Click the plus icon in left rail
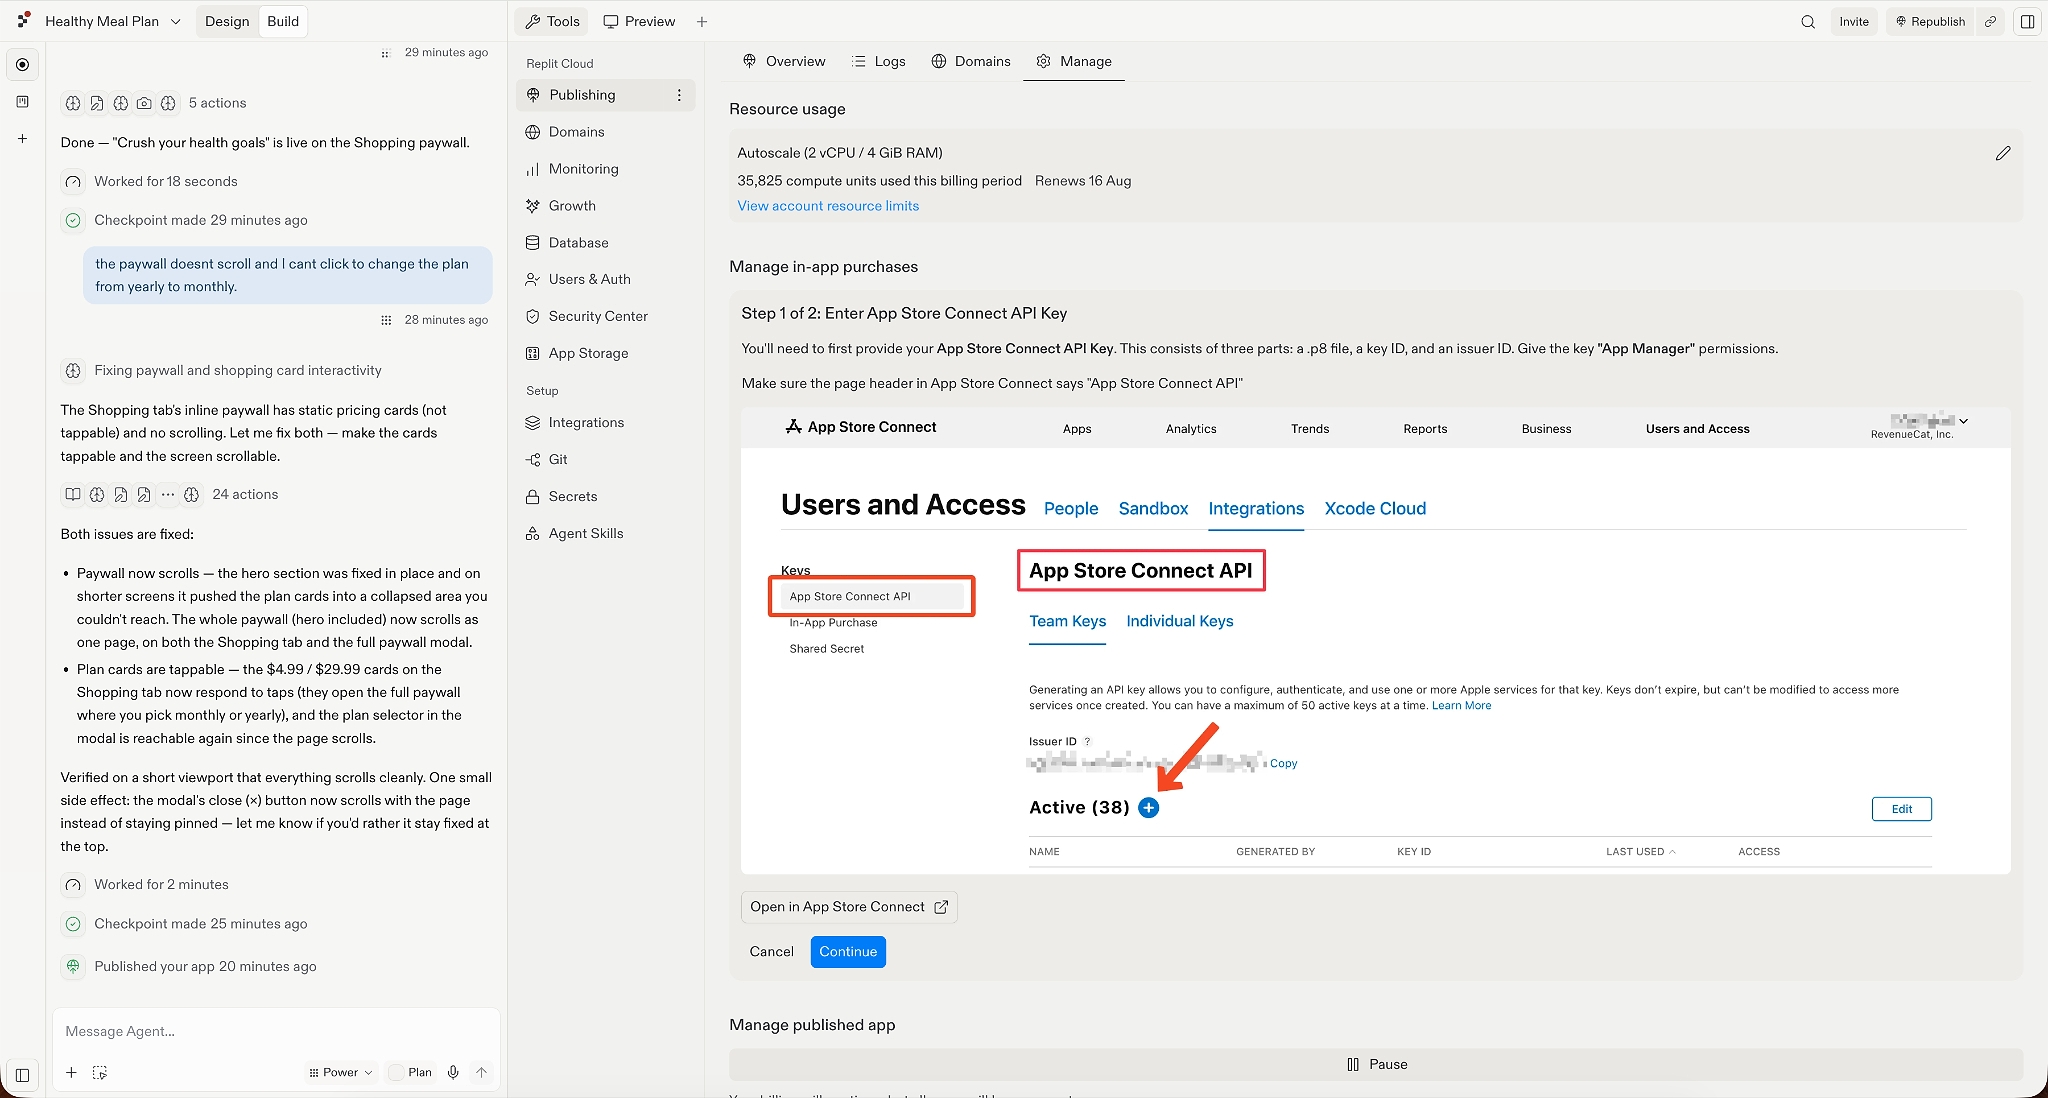Screen dimensions: 2048x1098 [x=22, y=138]
